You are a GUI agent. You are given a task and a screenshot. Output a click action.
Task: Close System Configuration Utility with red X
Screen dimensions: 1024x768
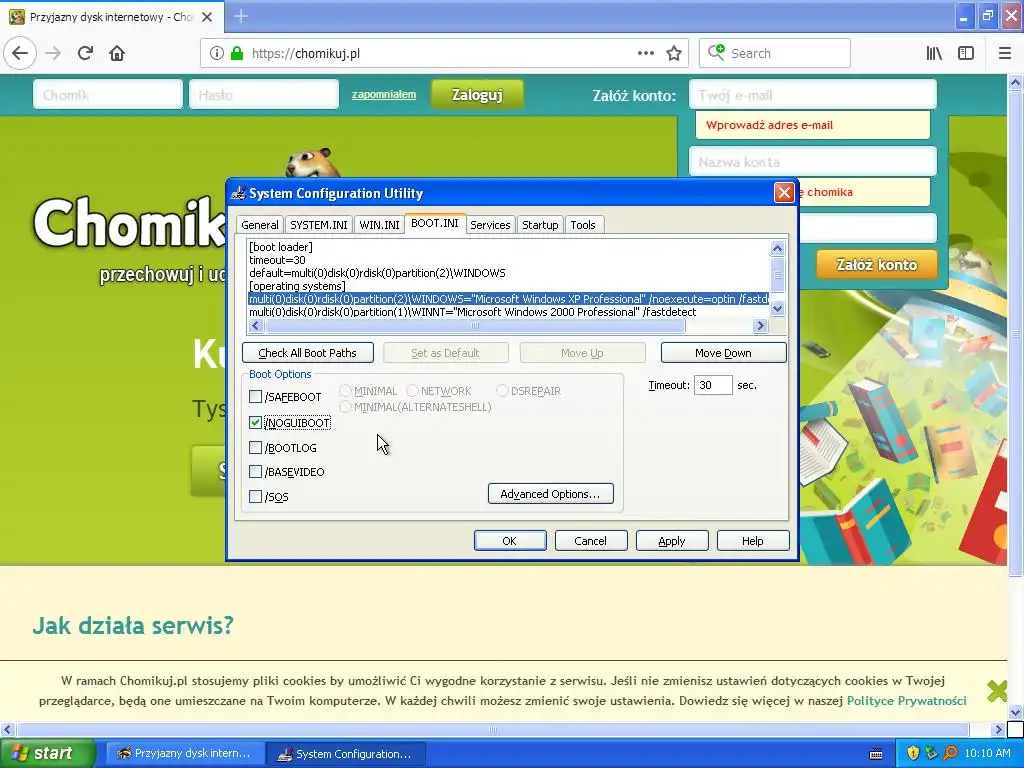(x=784, y=193)
